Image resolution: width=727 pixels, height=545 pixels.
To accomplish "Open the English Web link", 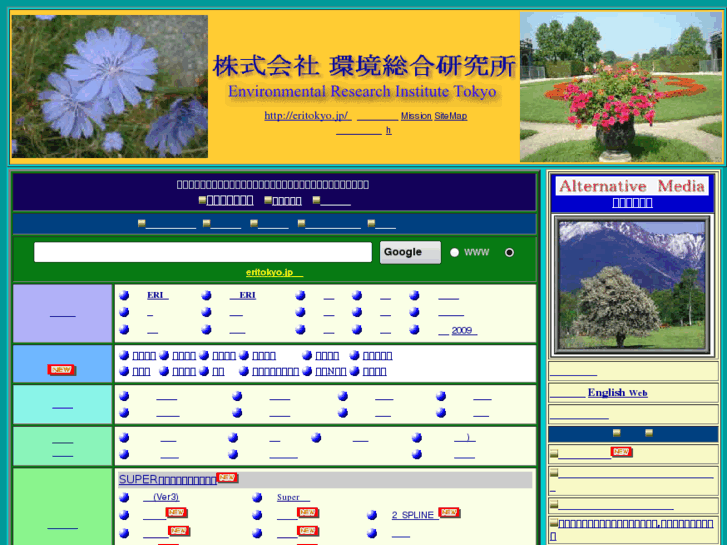I will pos(618,393).
